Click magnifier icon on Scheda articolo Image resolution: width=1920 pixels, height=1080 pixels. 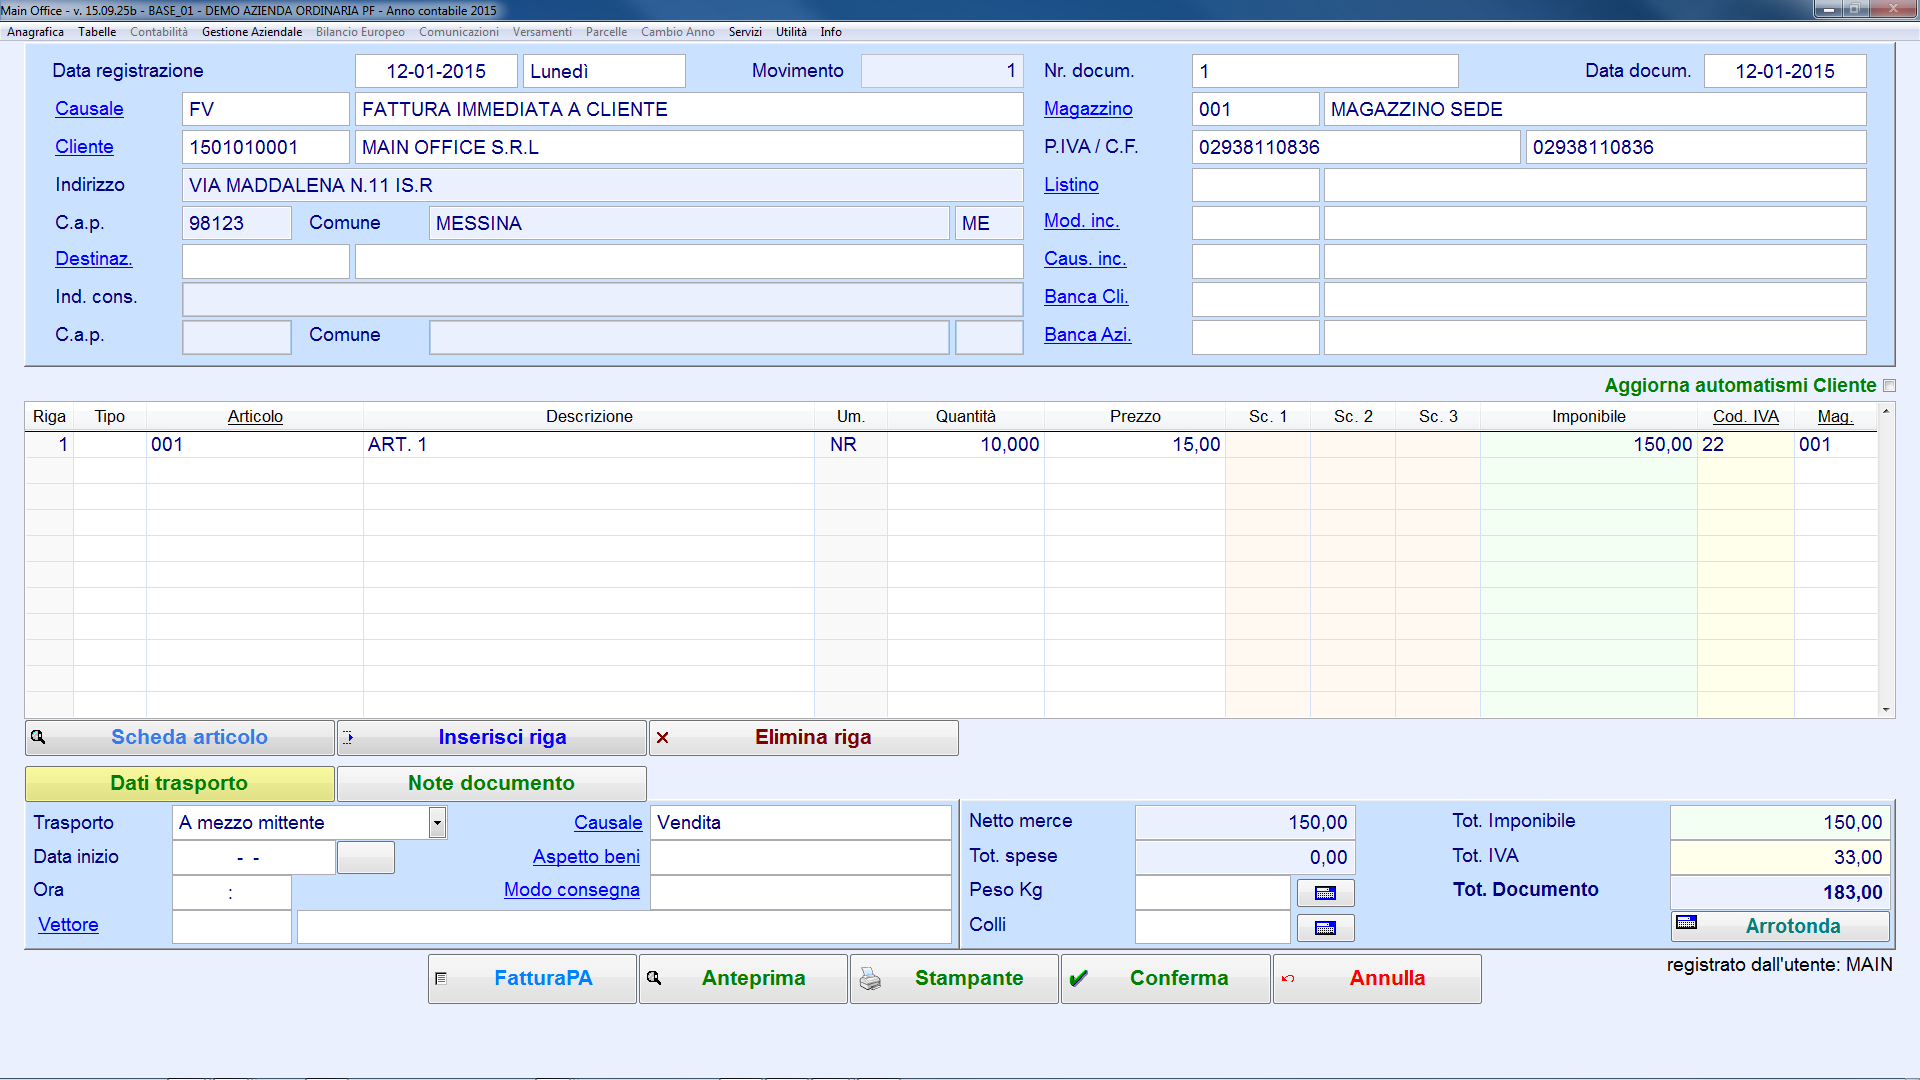pos(38,737)
